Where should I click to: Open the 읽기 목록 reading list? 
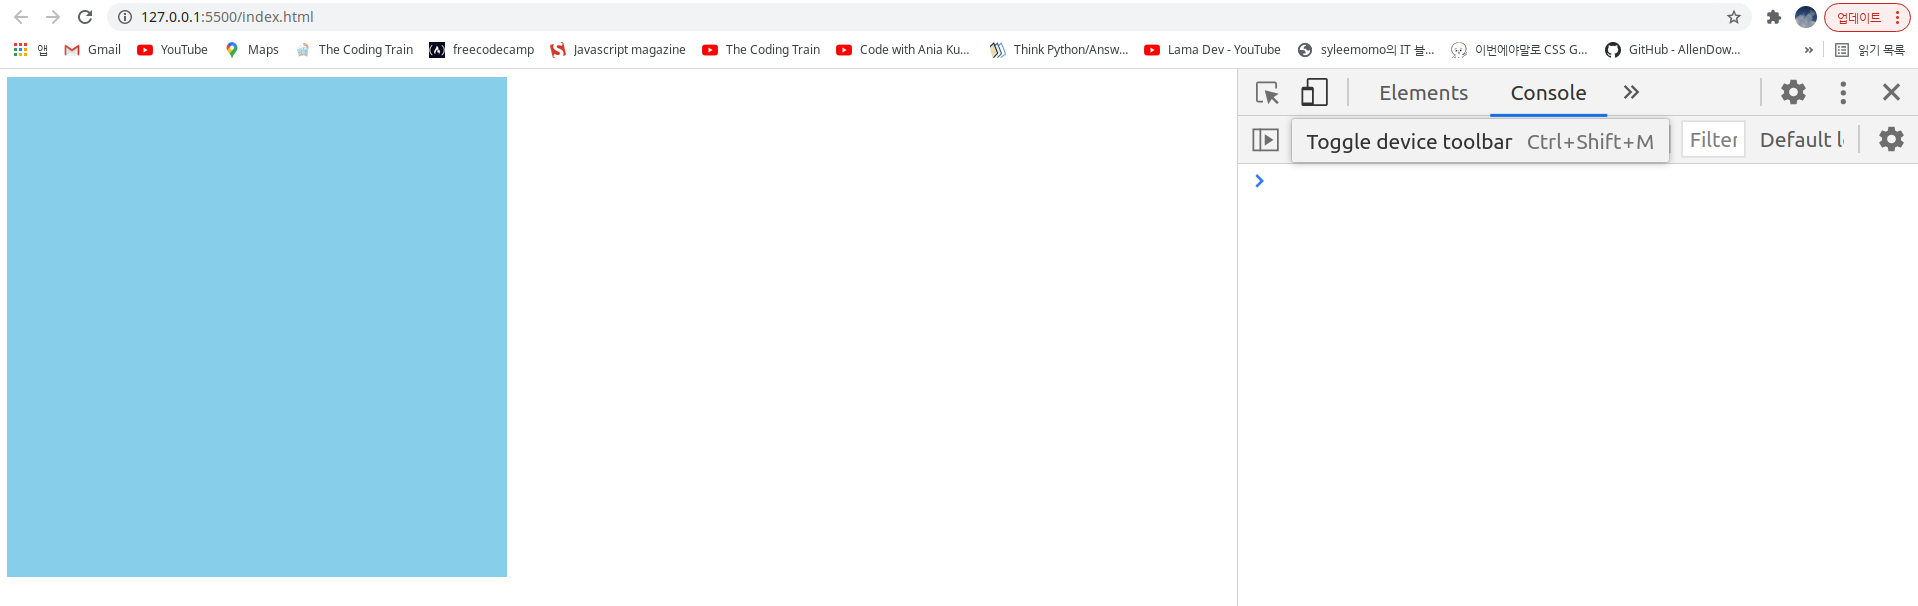click(x=1870, y=49)
